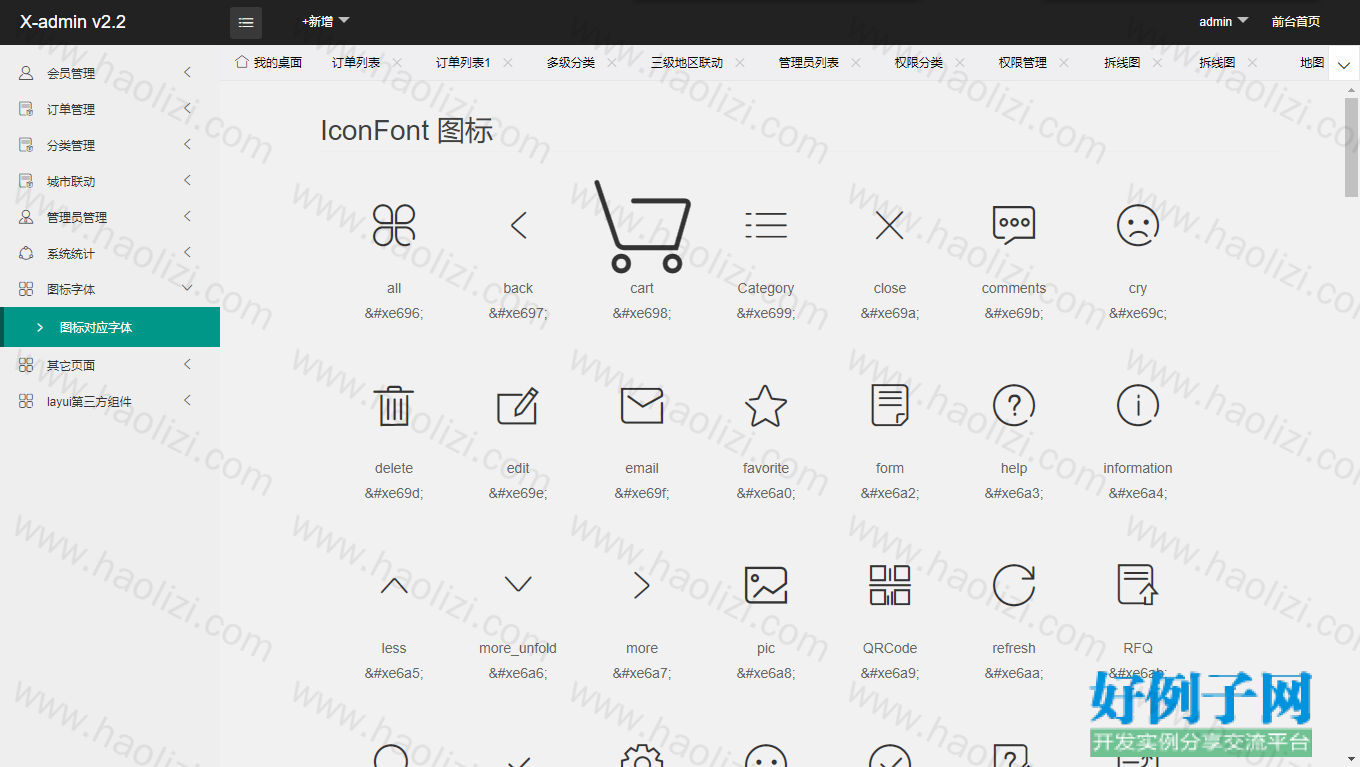Click the form document icon

[x=890, y=405]
